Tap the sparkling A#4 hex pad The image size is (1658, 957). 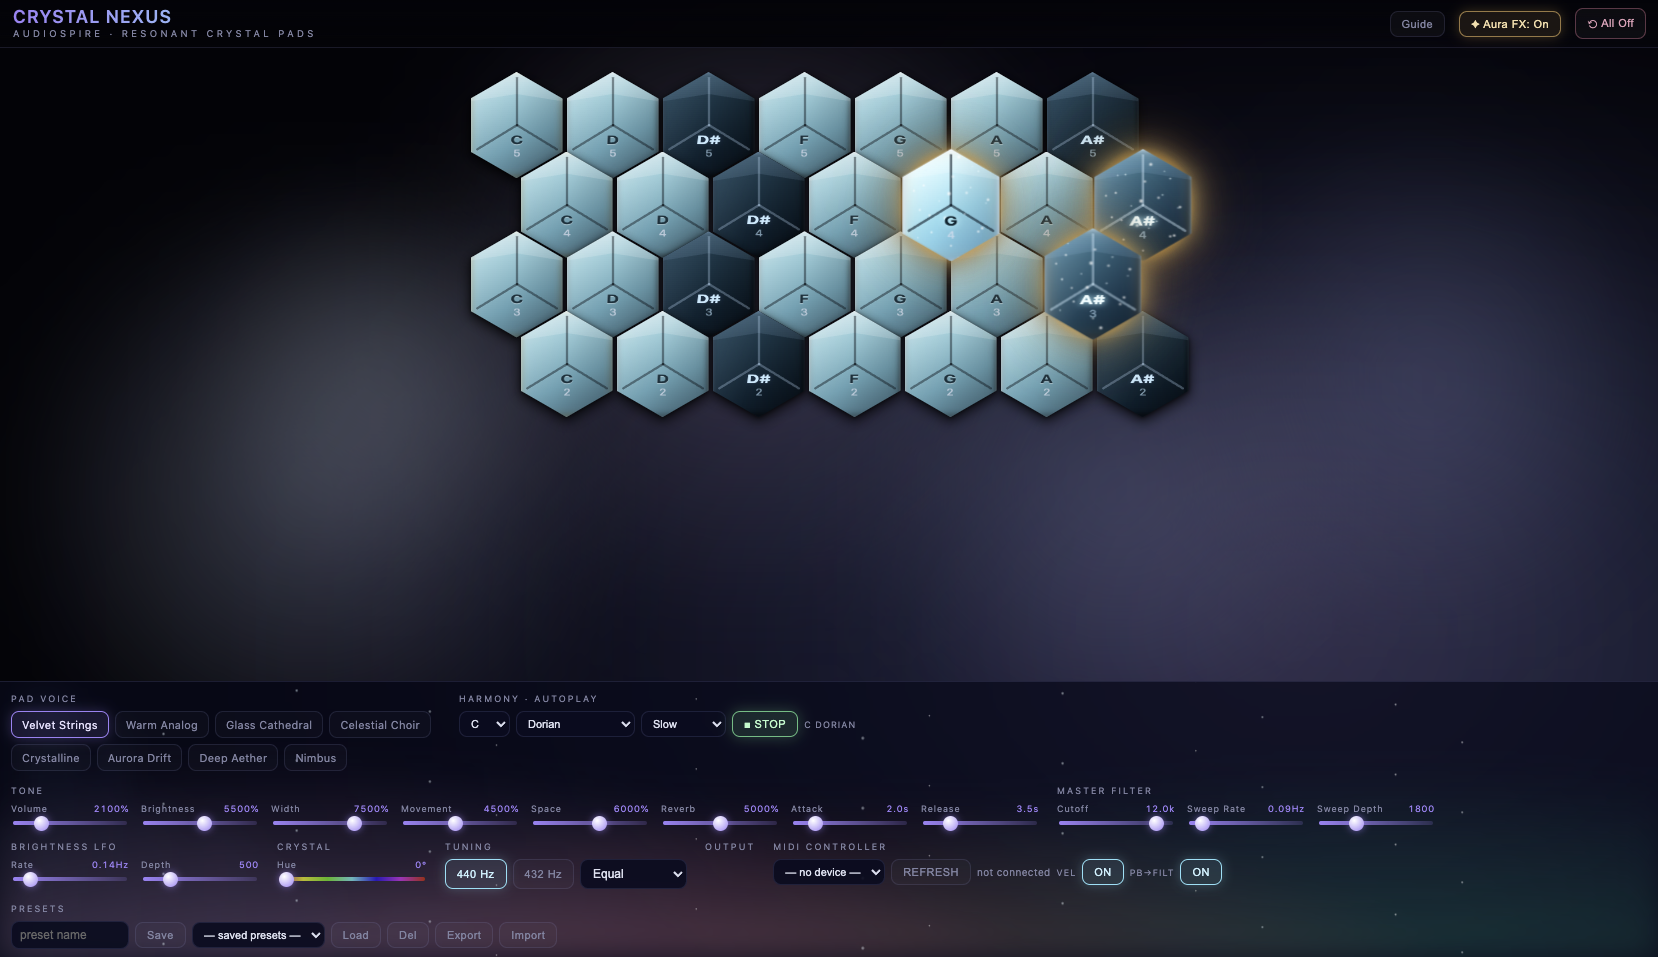[x=1143, y=205]
